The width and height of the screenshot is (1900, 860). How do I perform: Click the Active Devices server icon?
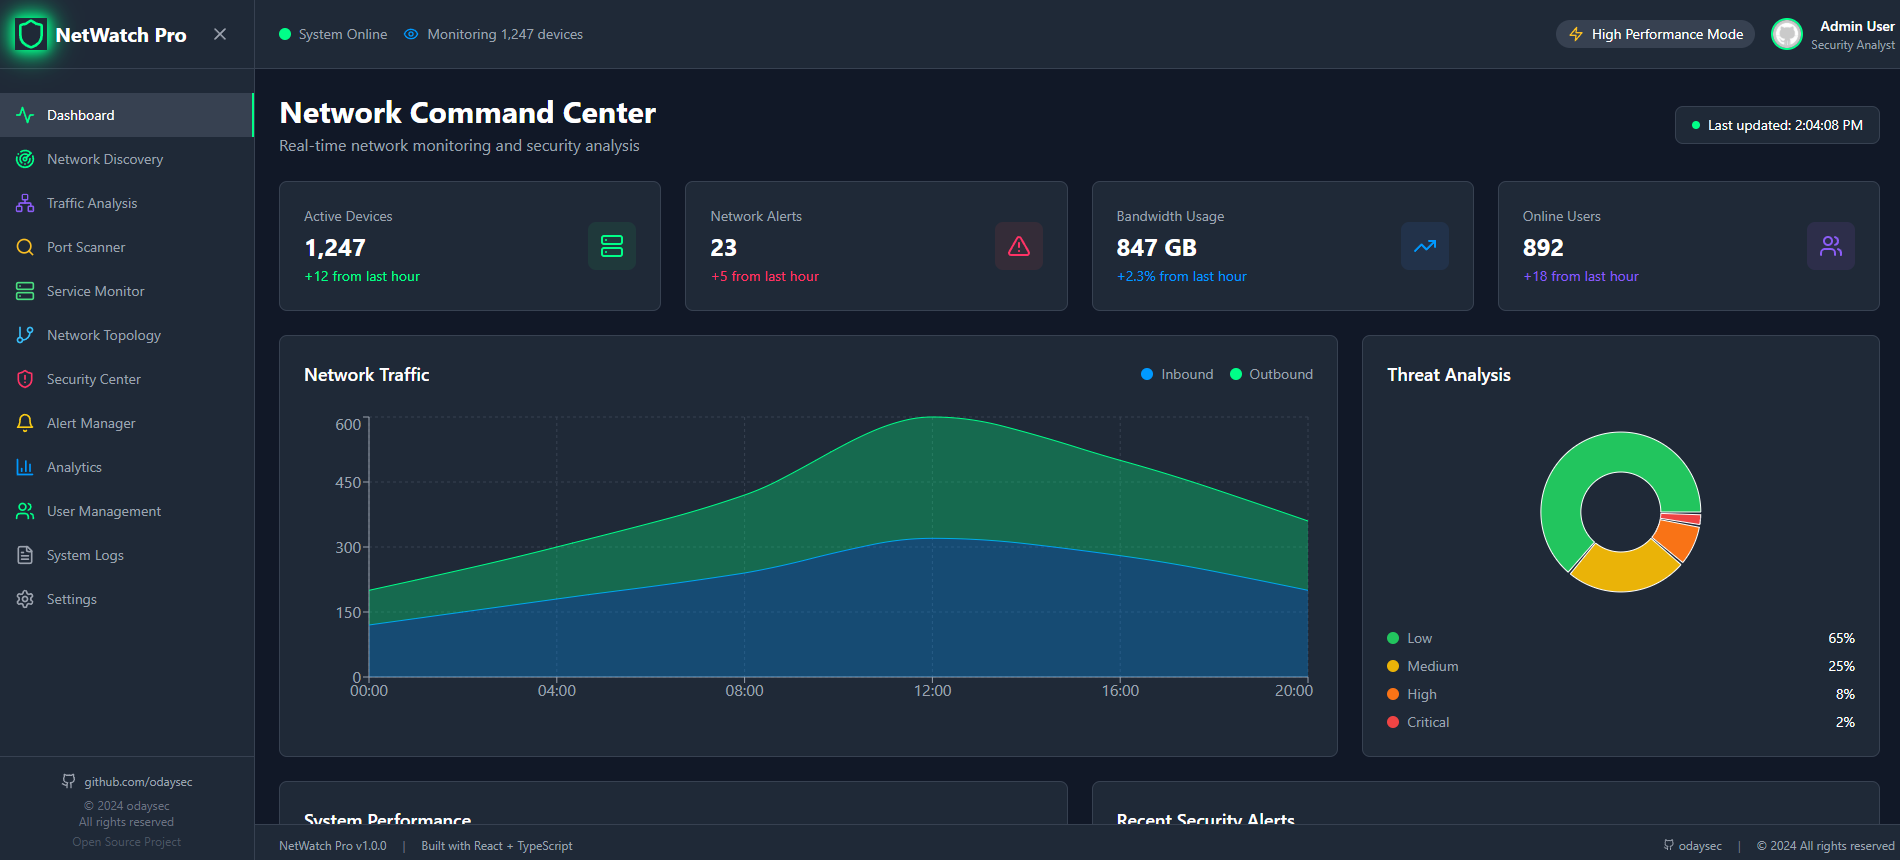point(612,246)
